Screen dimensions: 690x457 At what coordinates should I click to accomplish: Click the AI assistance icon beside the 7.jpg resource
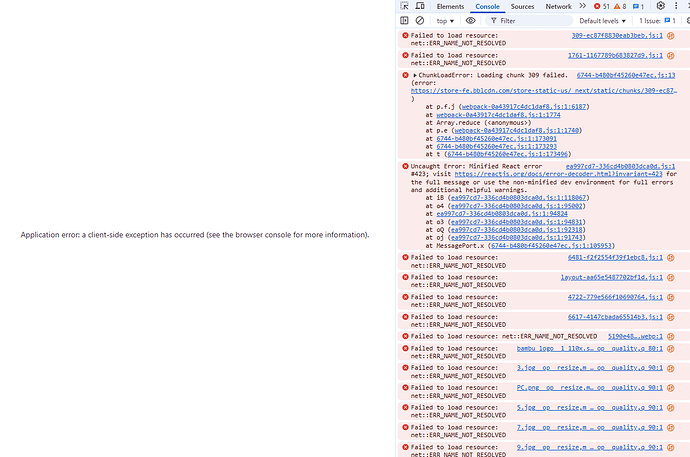point(671,428)
